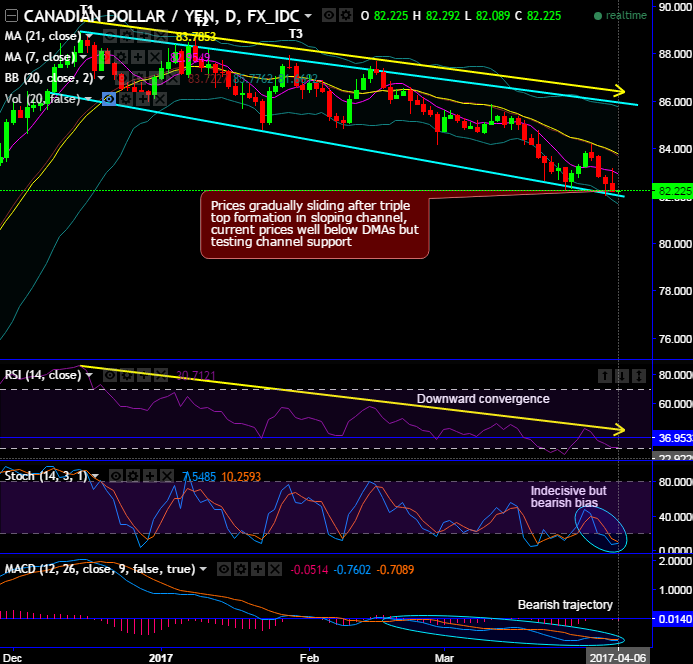
Task: Hide the MACD indicator with eye icon
Action: (224, 569)
